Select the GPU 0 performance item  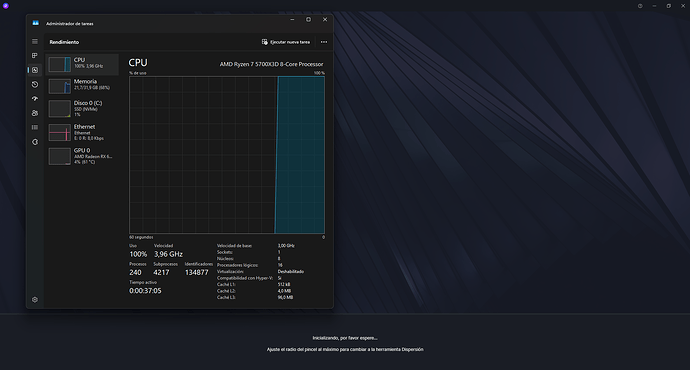[x=82, y=156]
